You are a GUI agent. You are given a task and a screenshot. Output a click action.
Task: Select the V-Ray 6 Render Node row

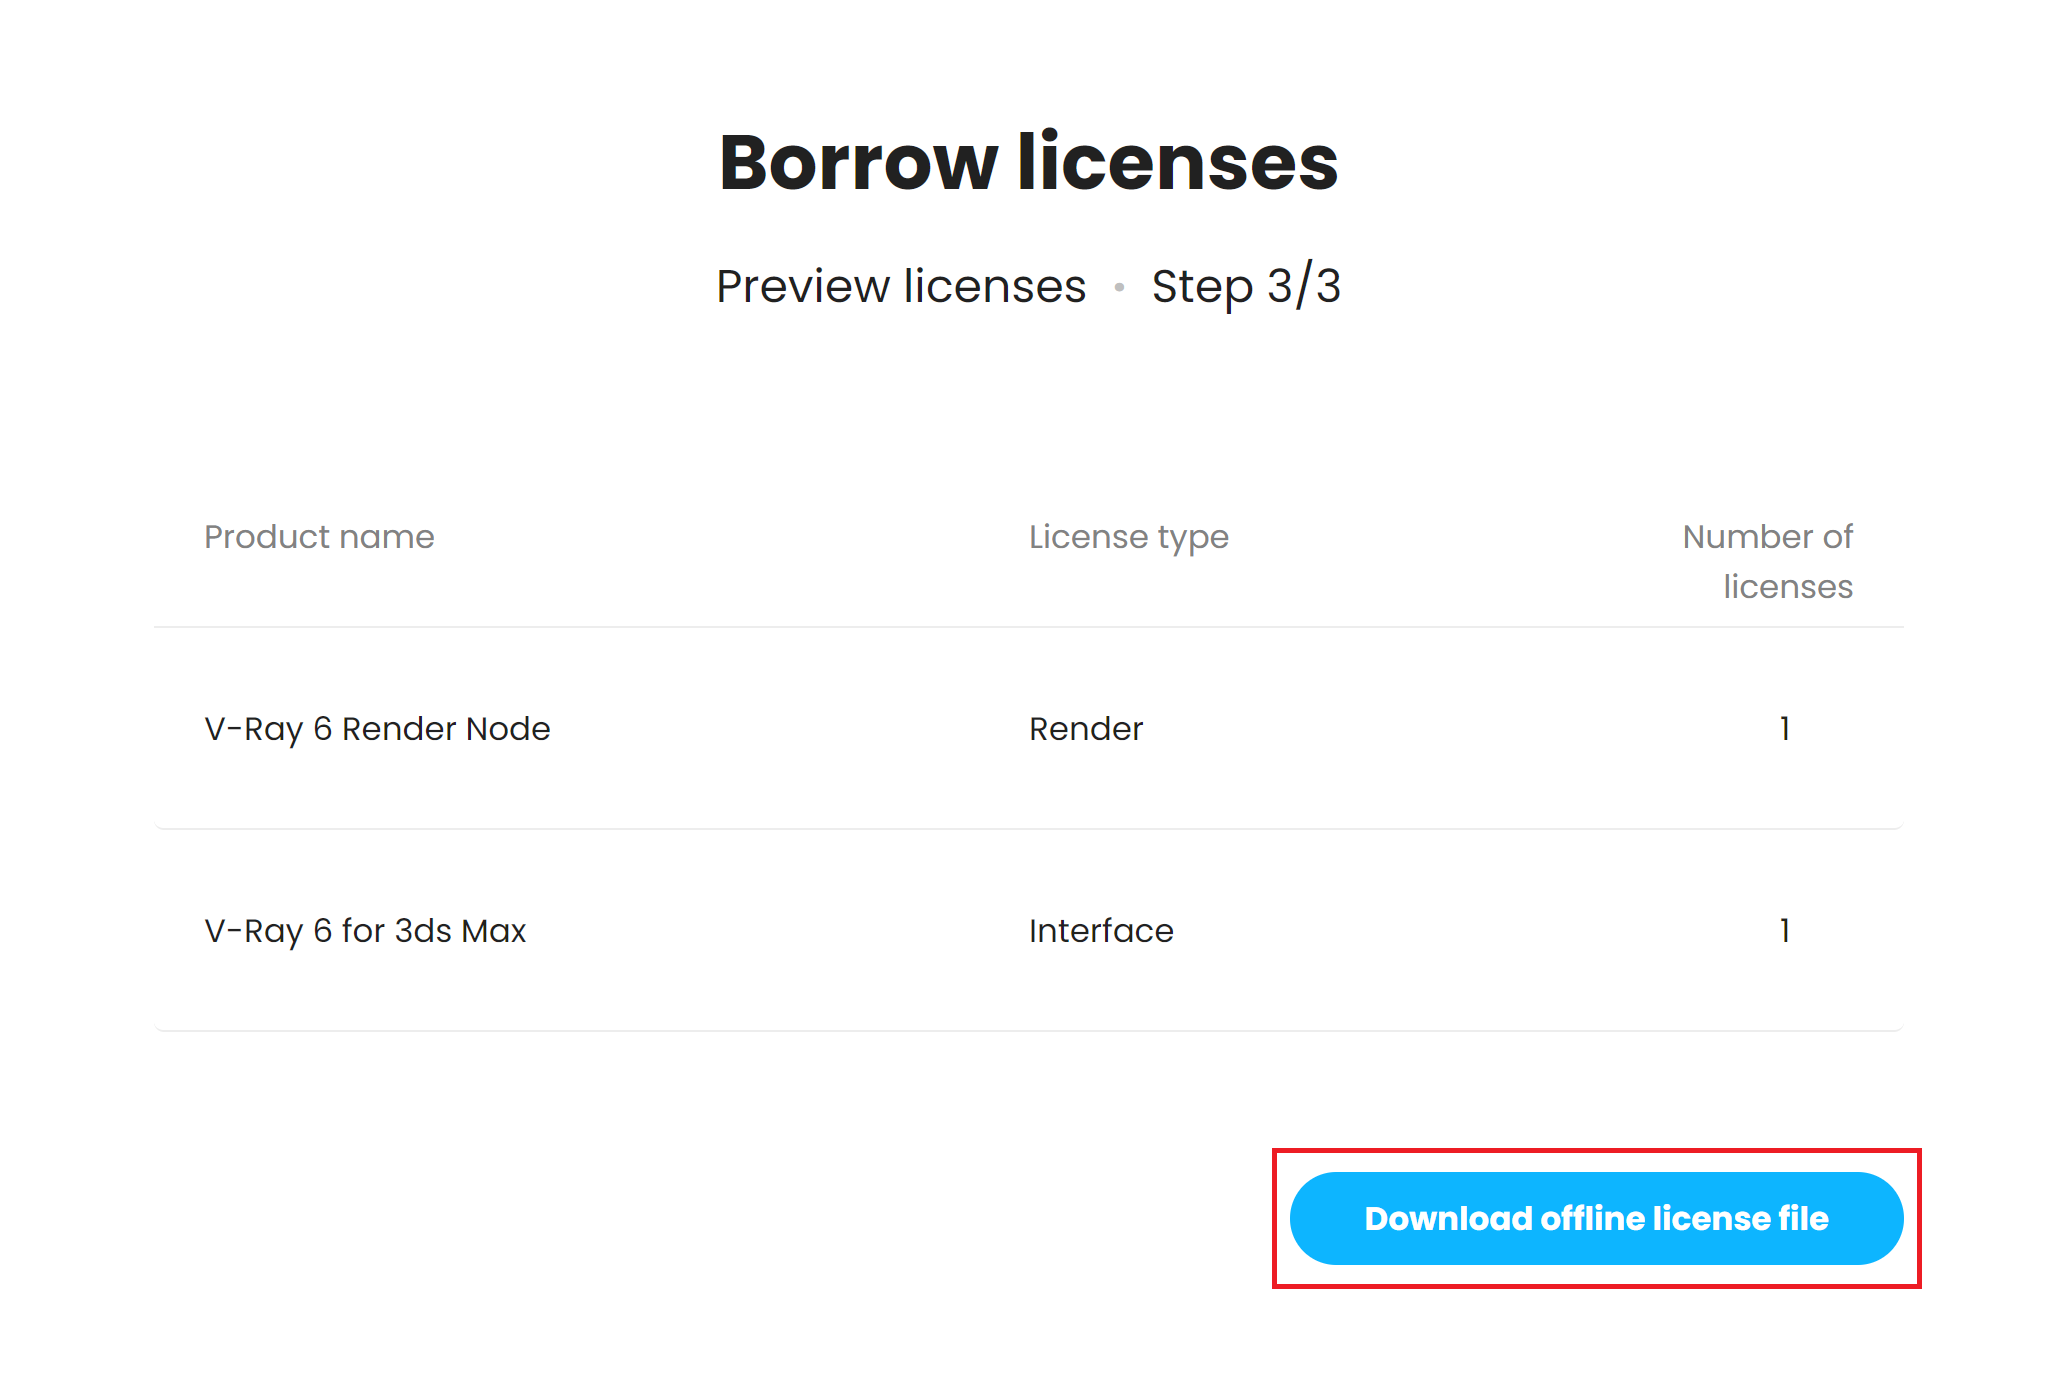(x=1030, y=729)
